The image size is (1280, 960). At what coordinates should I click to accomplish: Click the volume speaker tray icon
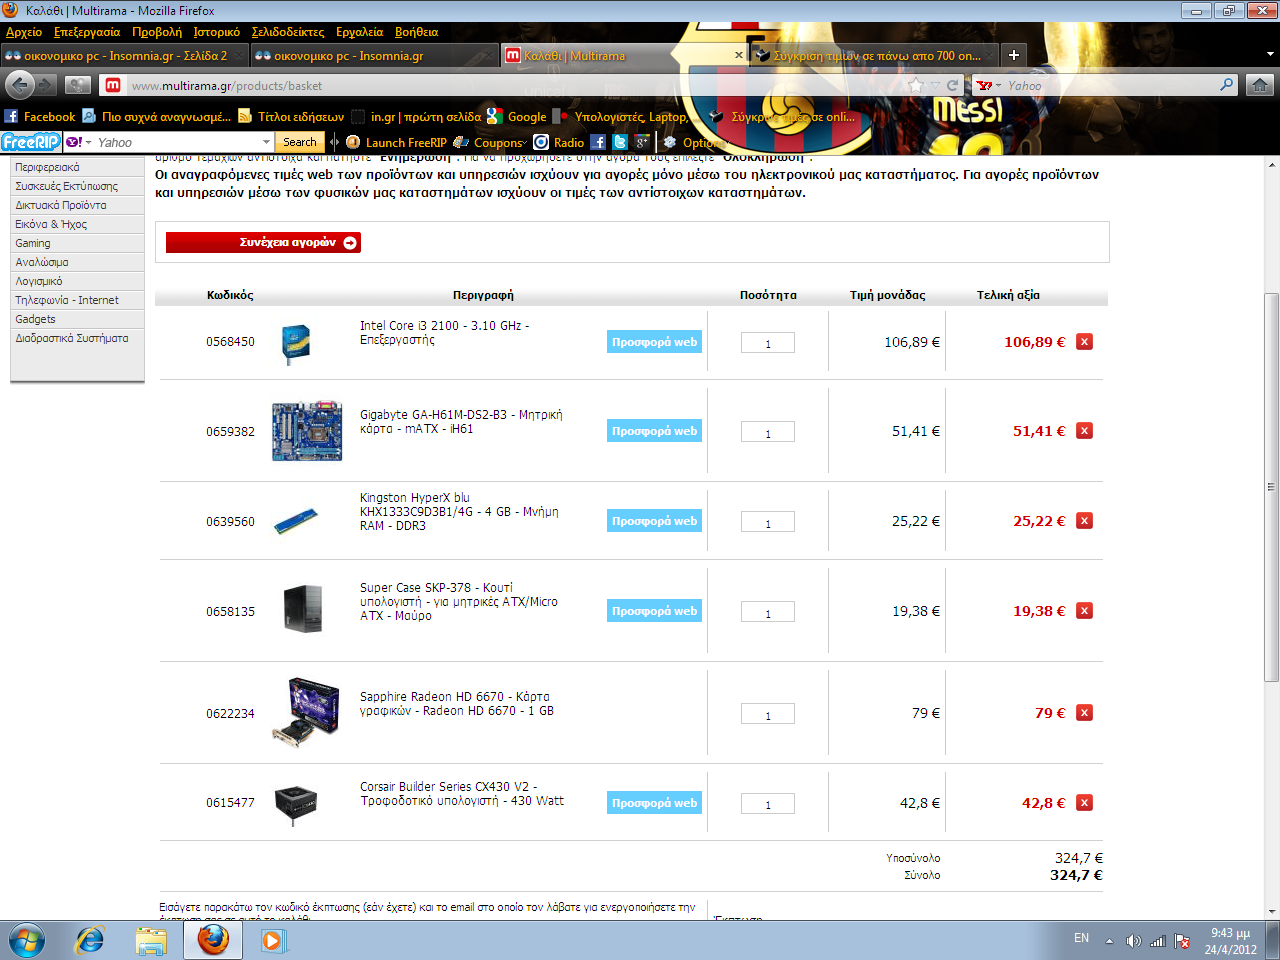(x=1133, y=941)
